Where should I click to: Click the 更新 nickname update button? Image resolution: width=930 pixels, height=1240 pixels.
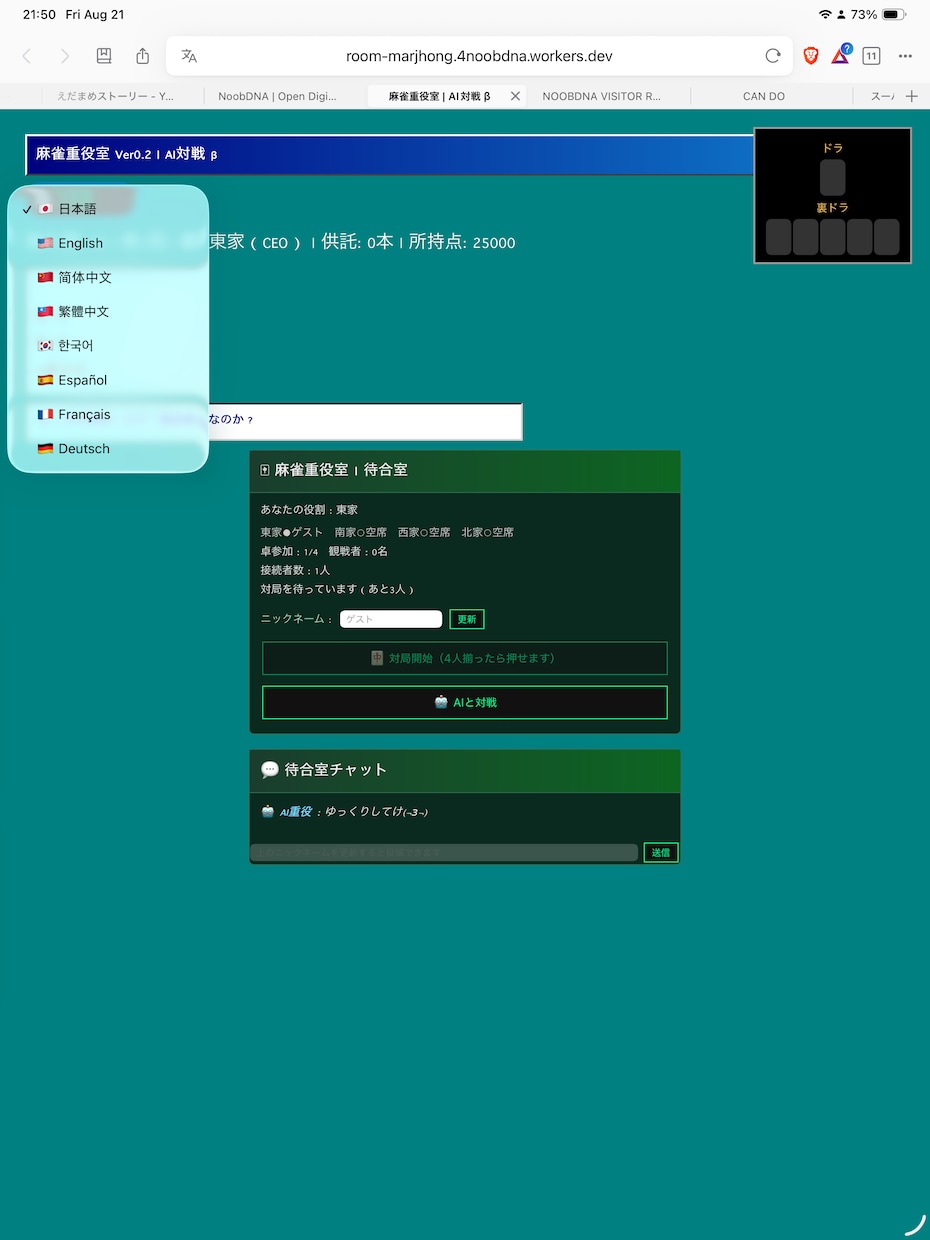point(467,619)
